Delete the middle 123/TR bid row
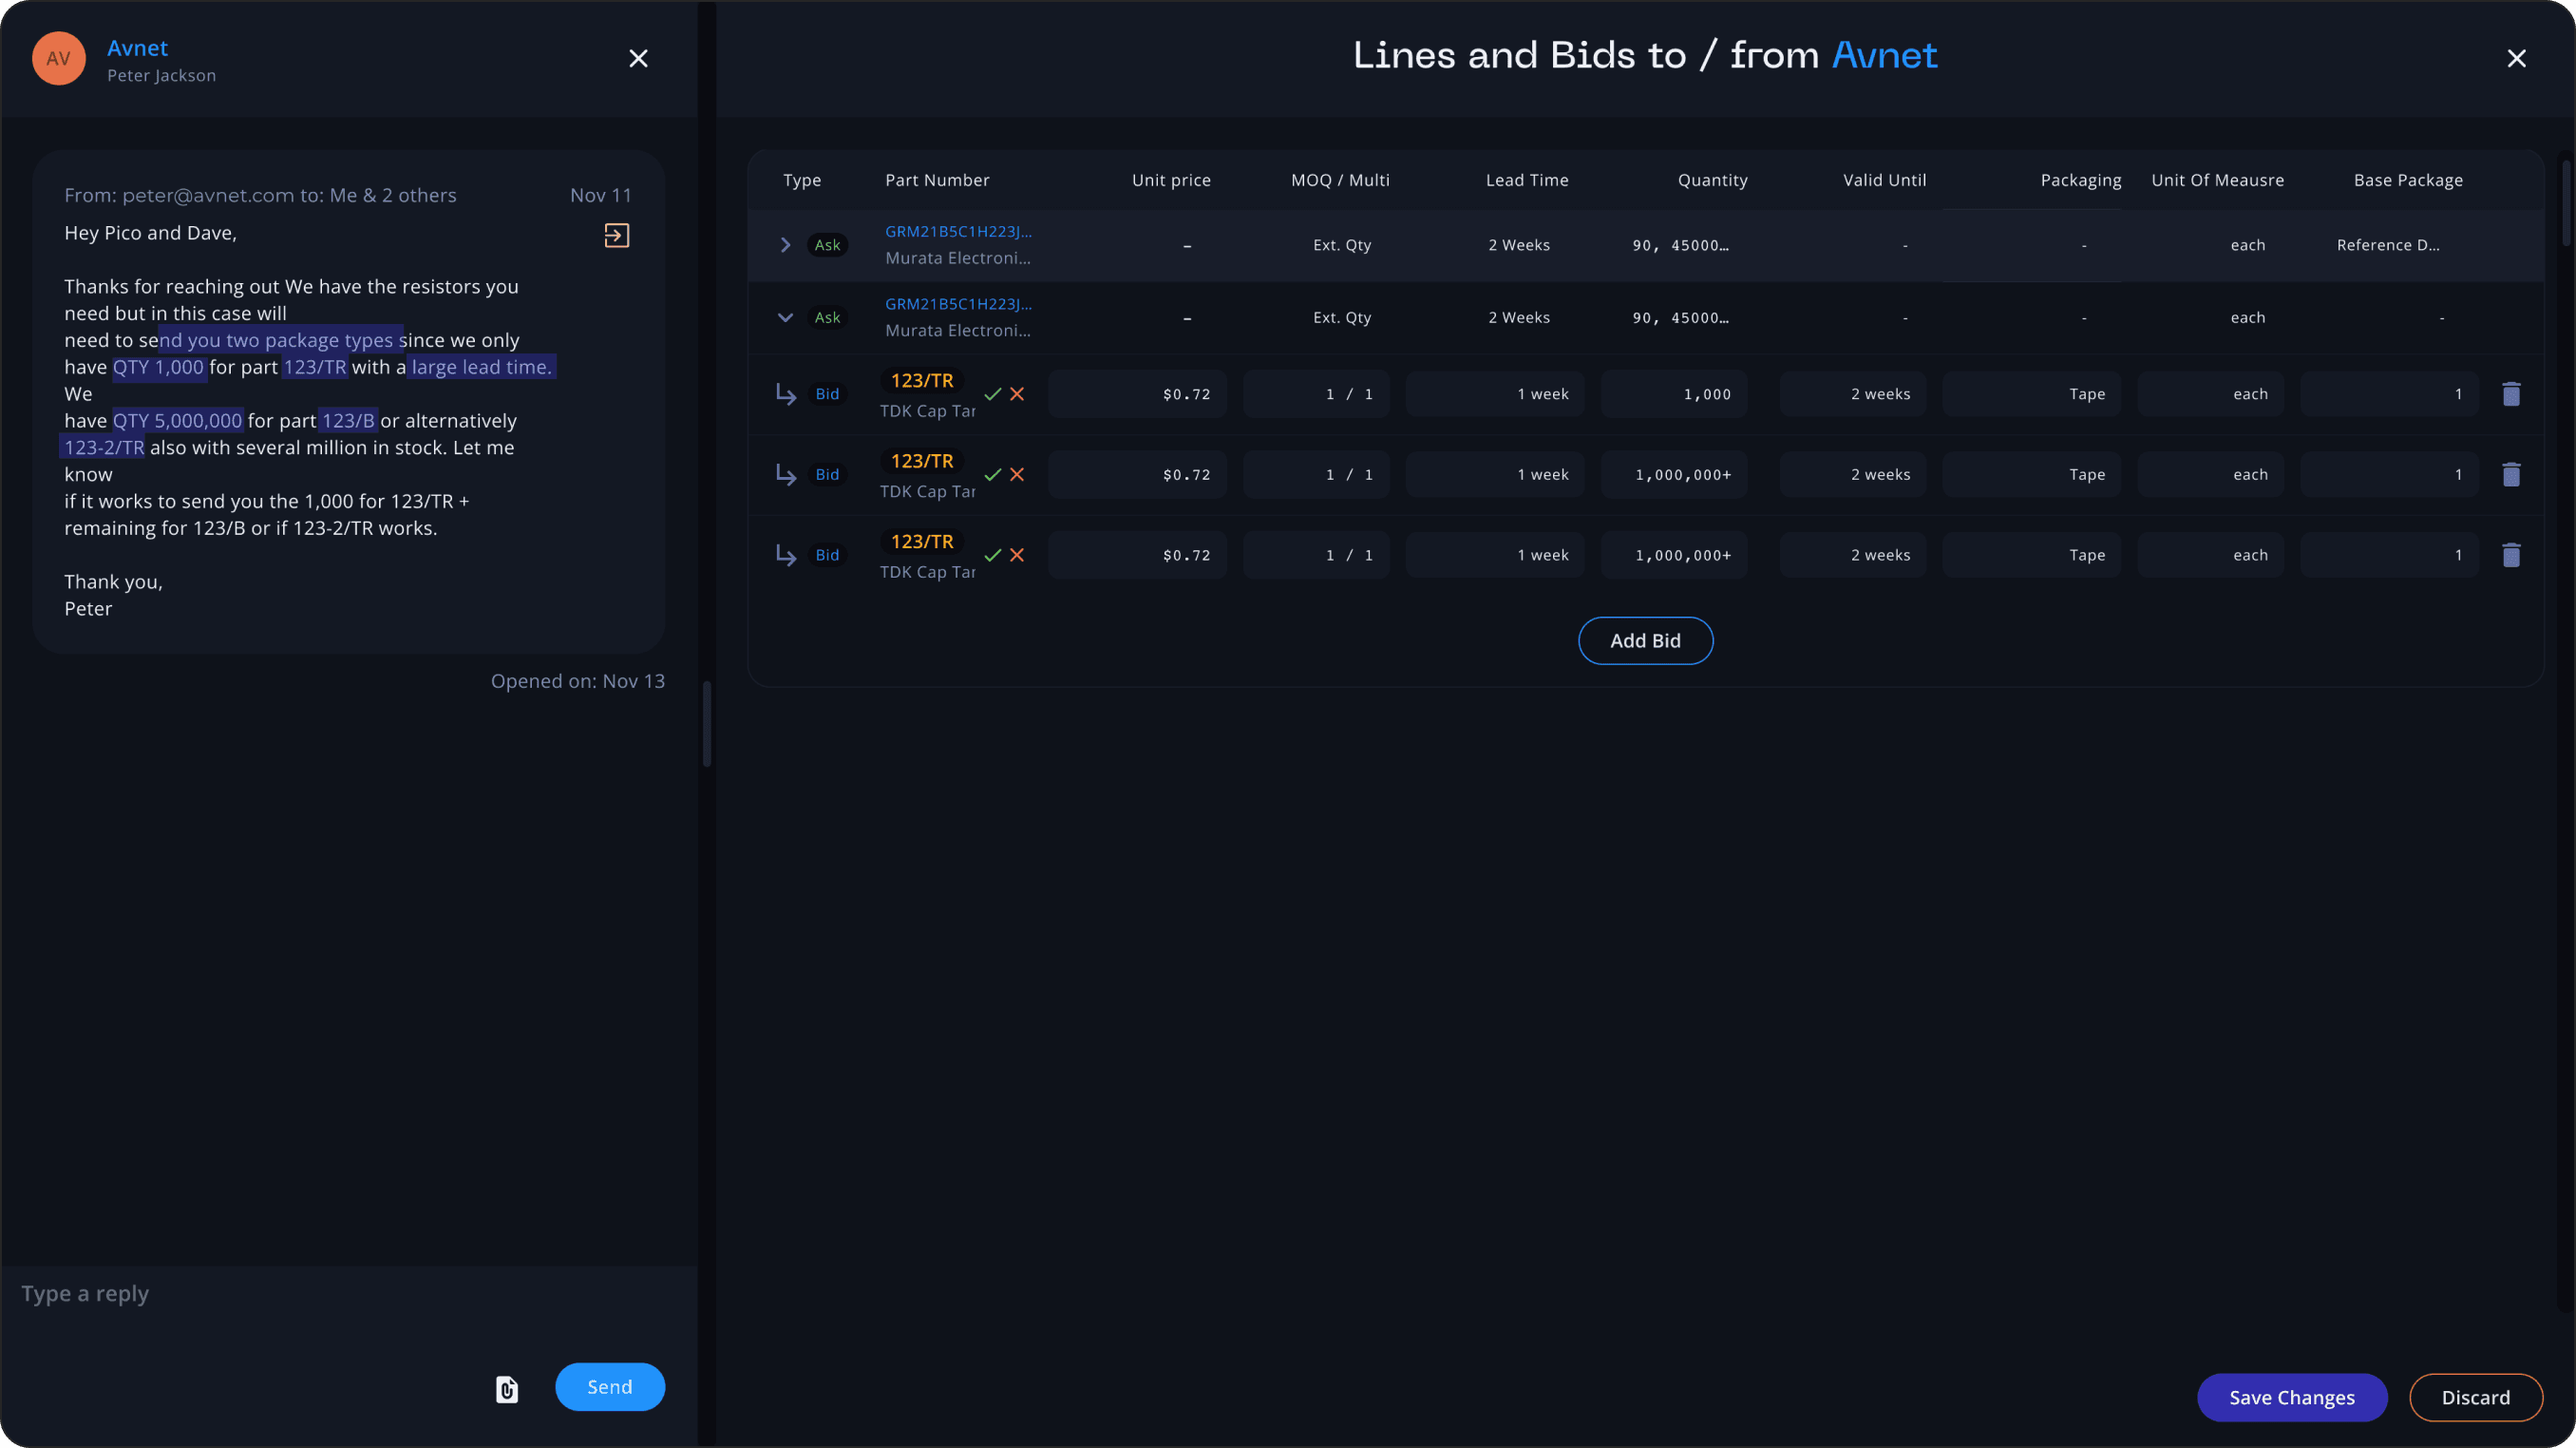The height and width of the screenshot is (1448, 2576). point(2511,475)
